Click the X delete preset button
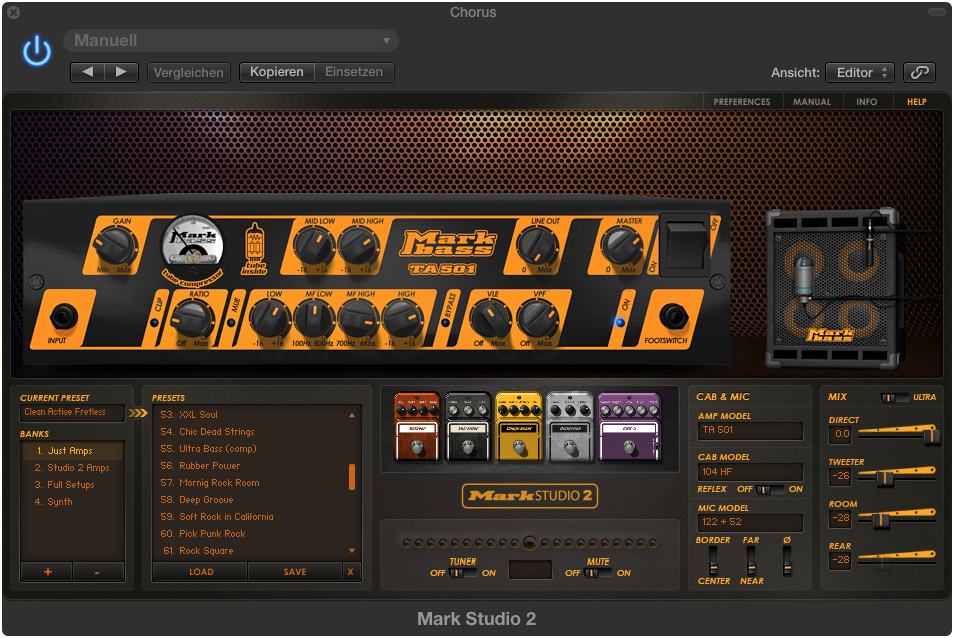The height and width of the screenshot is (638, 954). [x=350, y=572]
